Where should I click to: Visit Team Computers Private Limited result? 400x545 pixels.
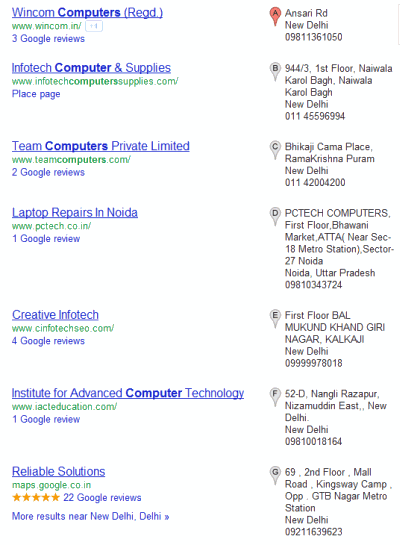[101, 146]
